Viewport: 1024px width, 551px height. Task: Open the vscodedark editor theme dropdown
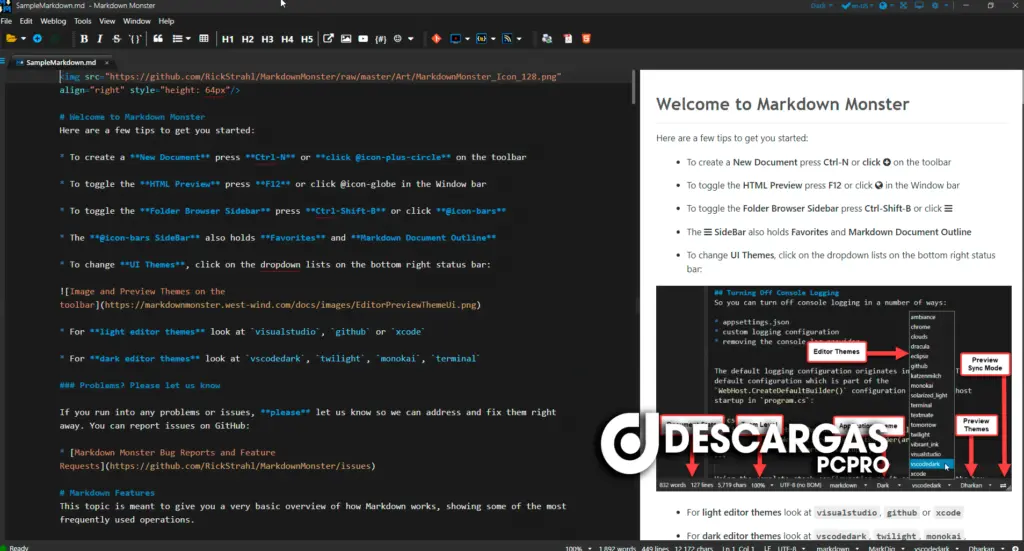pos(935,548)
